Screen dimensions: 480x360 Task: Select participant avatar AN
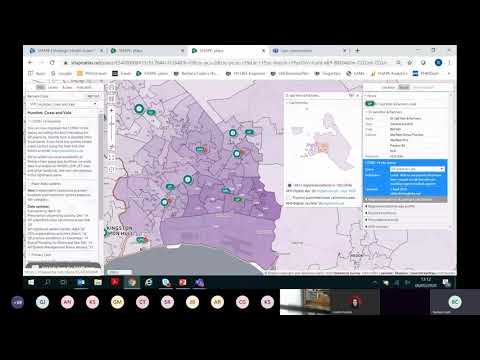[67, 302]
